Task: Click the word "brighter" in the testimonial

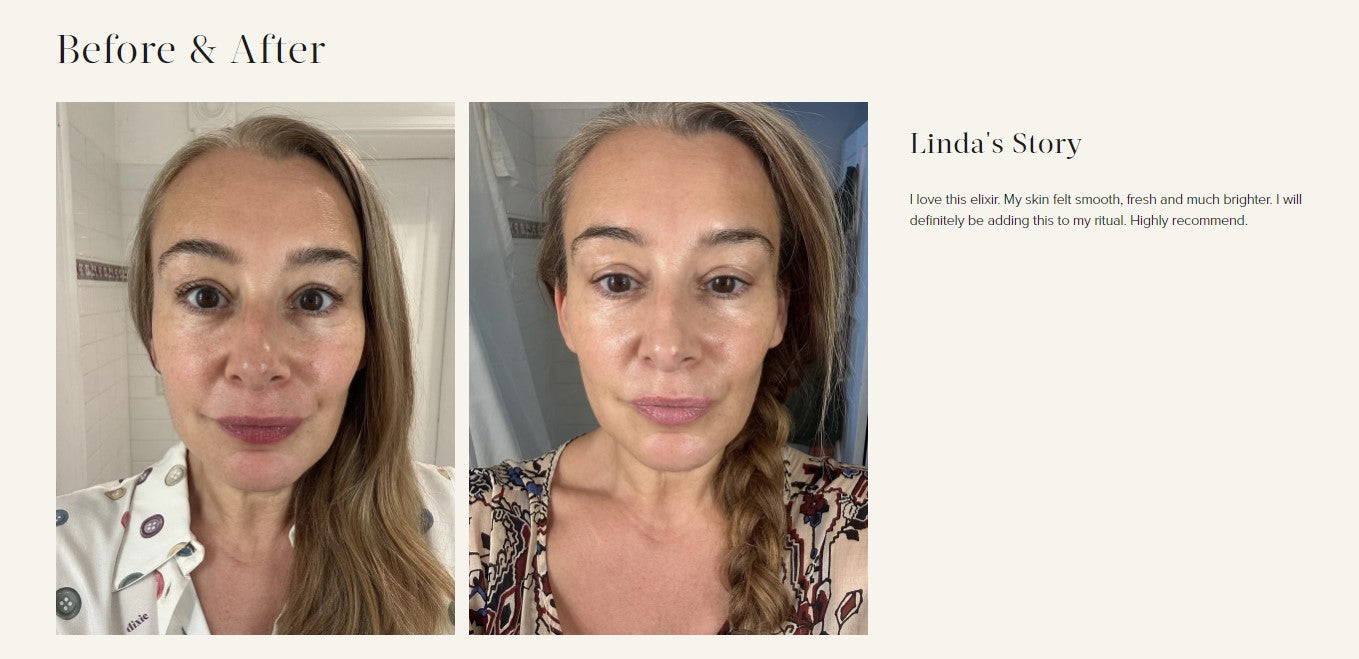Action: pyautogui.click(x=1248, y=200)
